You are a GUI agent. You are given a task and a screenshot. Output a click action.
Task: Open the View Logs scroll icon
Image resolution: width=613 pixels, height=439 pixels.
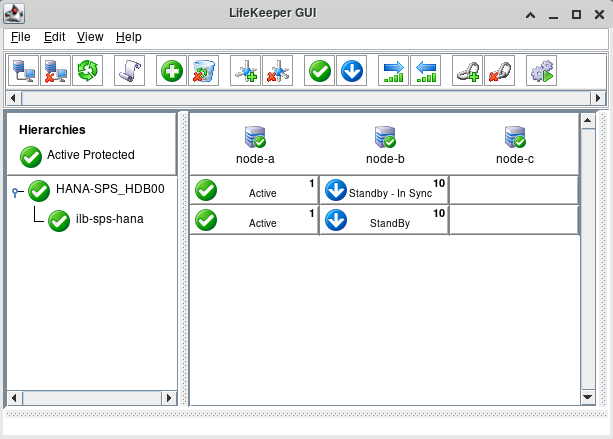(129, 71)
